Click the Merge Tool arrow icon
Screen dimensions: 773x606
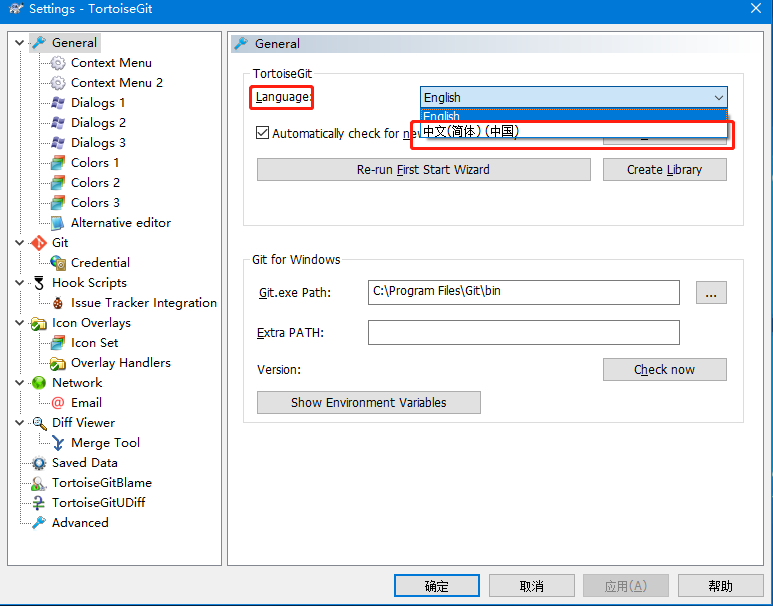(58, 443)
